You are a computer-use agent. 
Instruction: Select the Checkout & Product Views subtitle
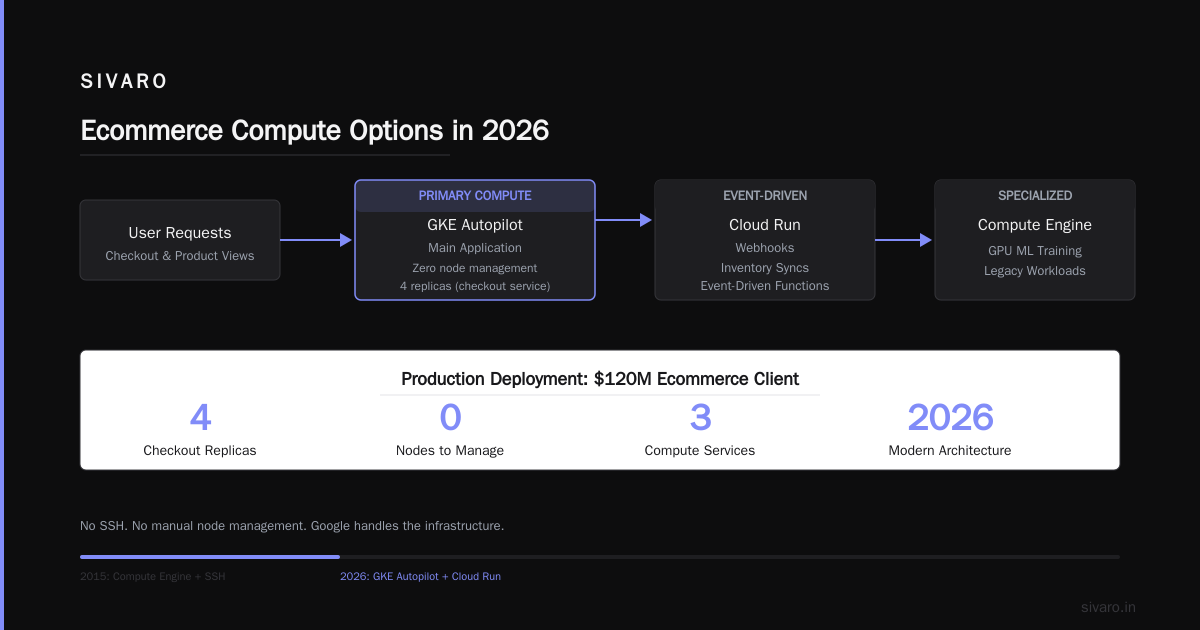[180, 256]
